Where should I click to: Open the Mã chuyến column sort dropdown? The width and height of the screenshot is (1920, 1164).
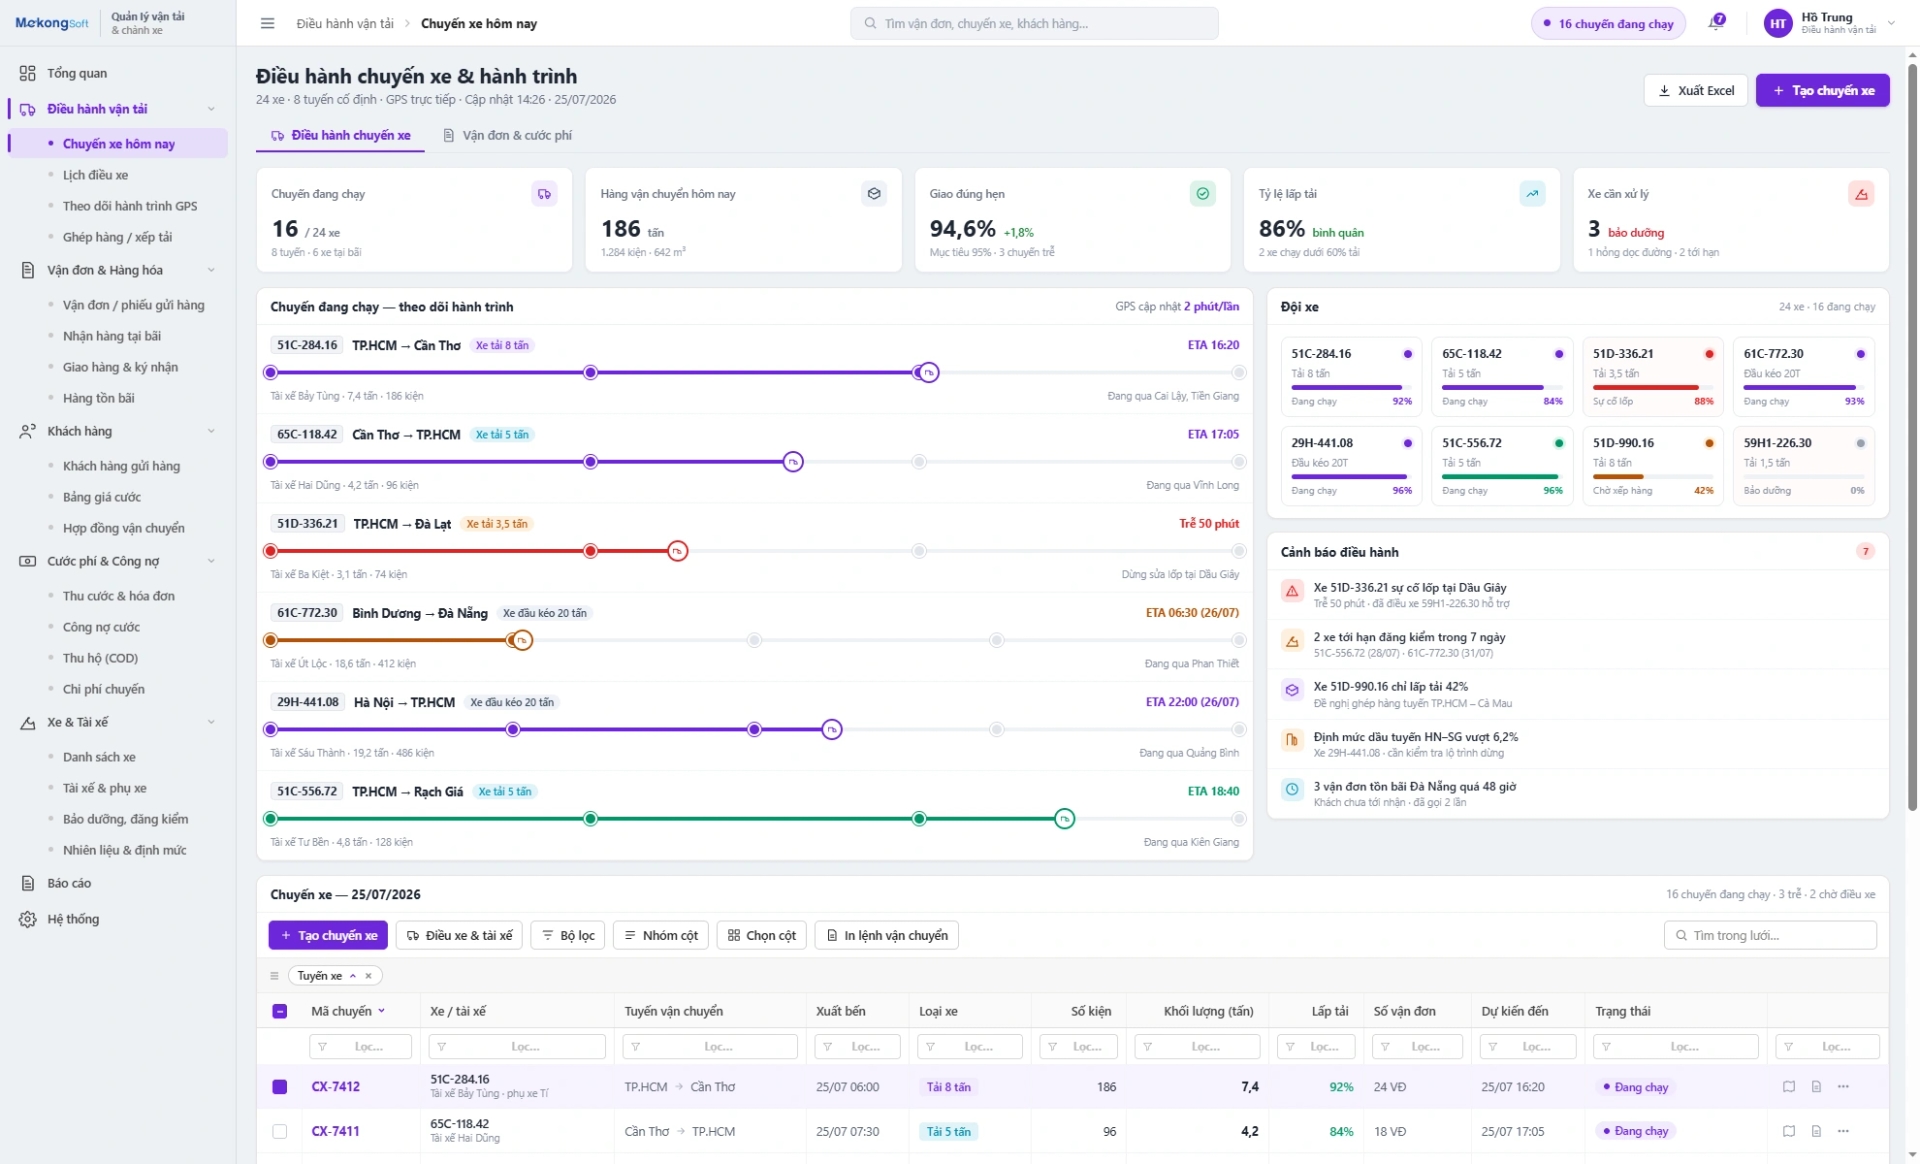tap(382, 1011)
